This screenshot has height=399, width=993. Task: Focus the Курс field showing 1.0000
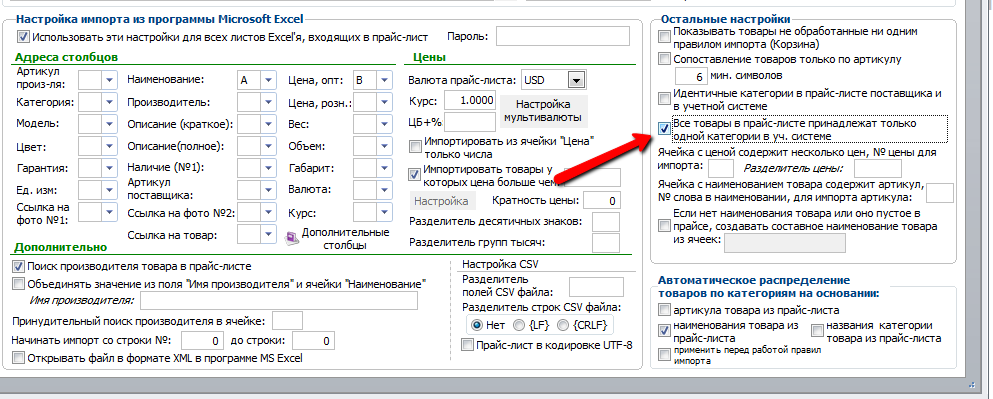tap(470, 100)
